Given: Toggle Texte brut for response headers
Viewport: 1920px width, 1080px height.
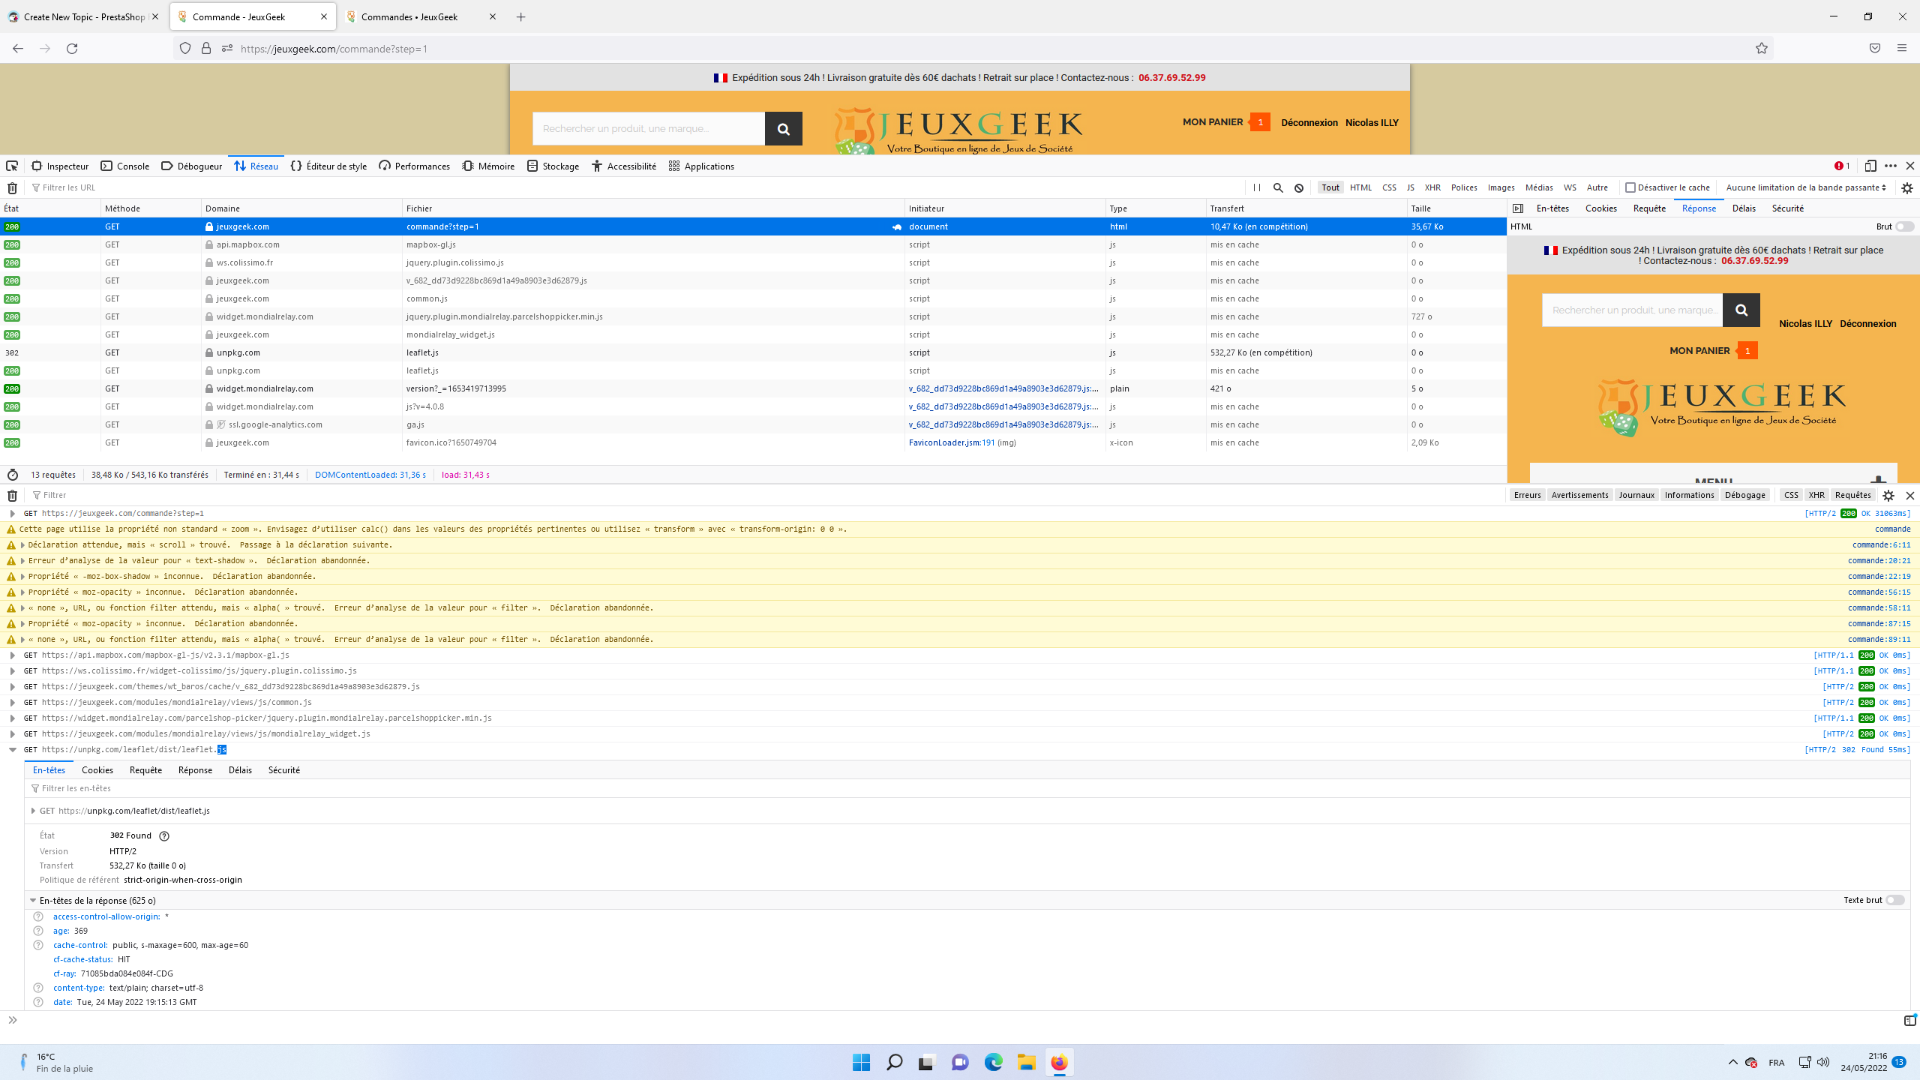Looking at the screenshot, I should [x=1895, y=900].
